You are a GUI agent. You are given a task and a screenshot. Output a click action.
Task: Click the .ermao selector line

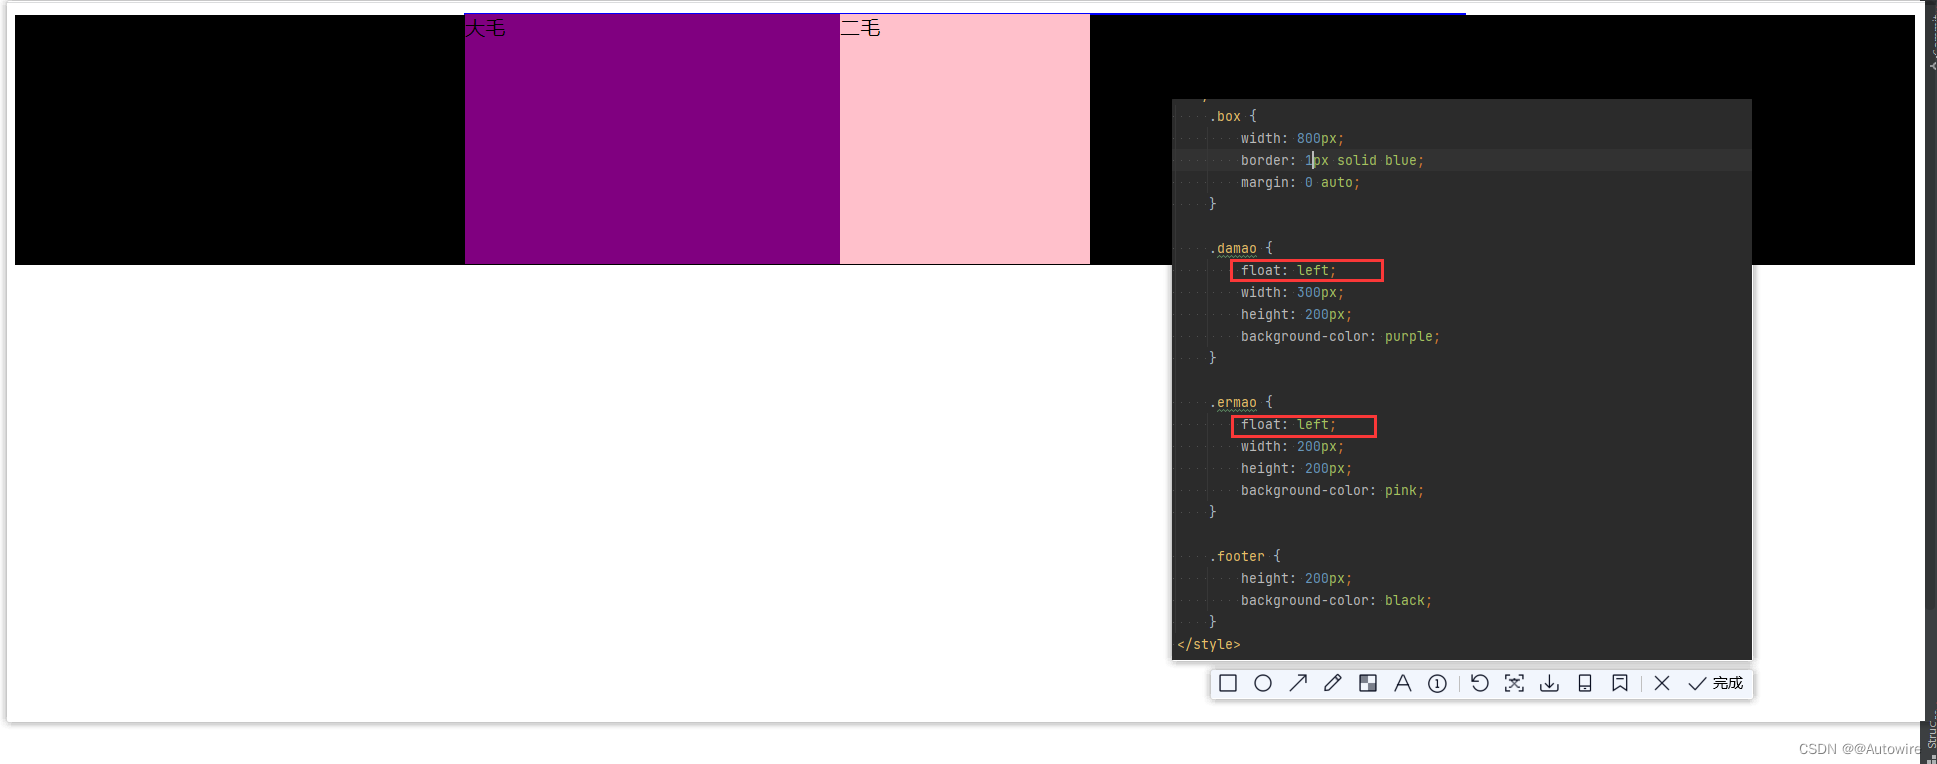(x=1241, y=402)
